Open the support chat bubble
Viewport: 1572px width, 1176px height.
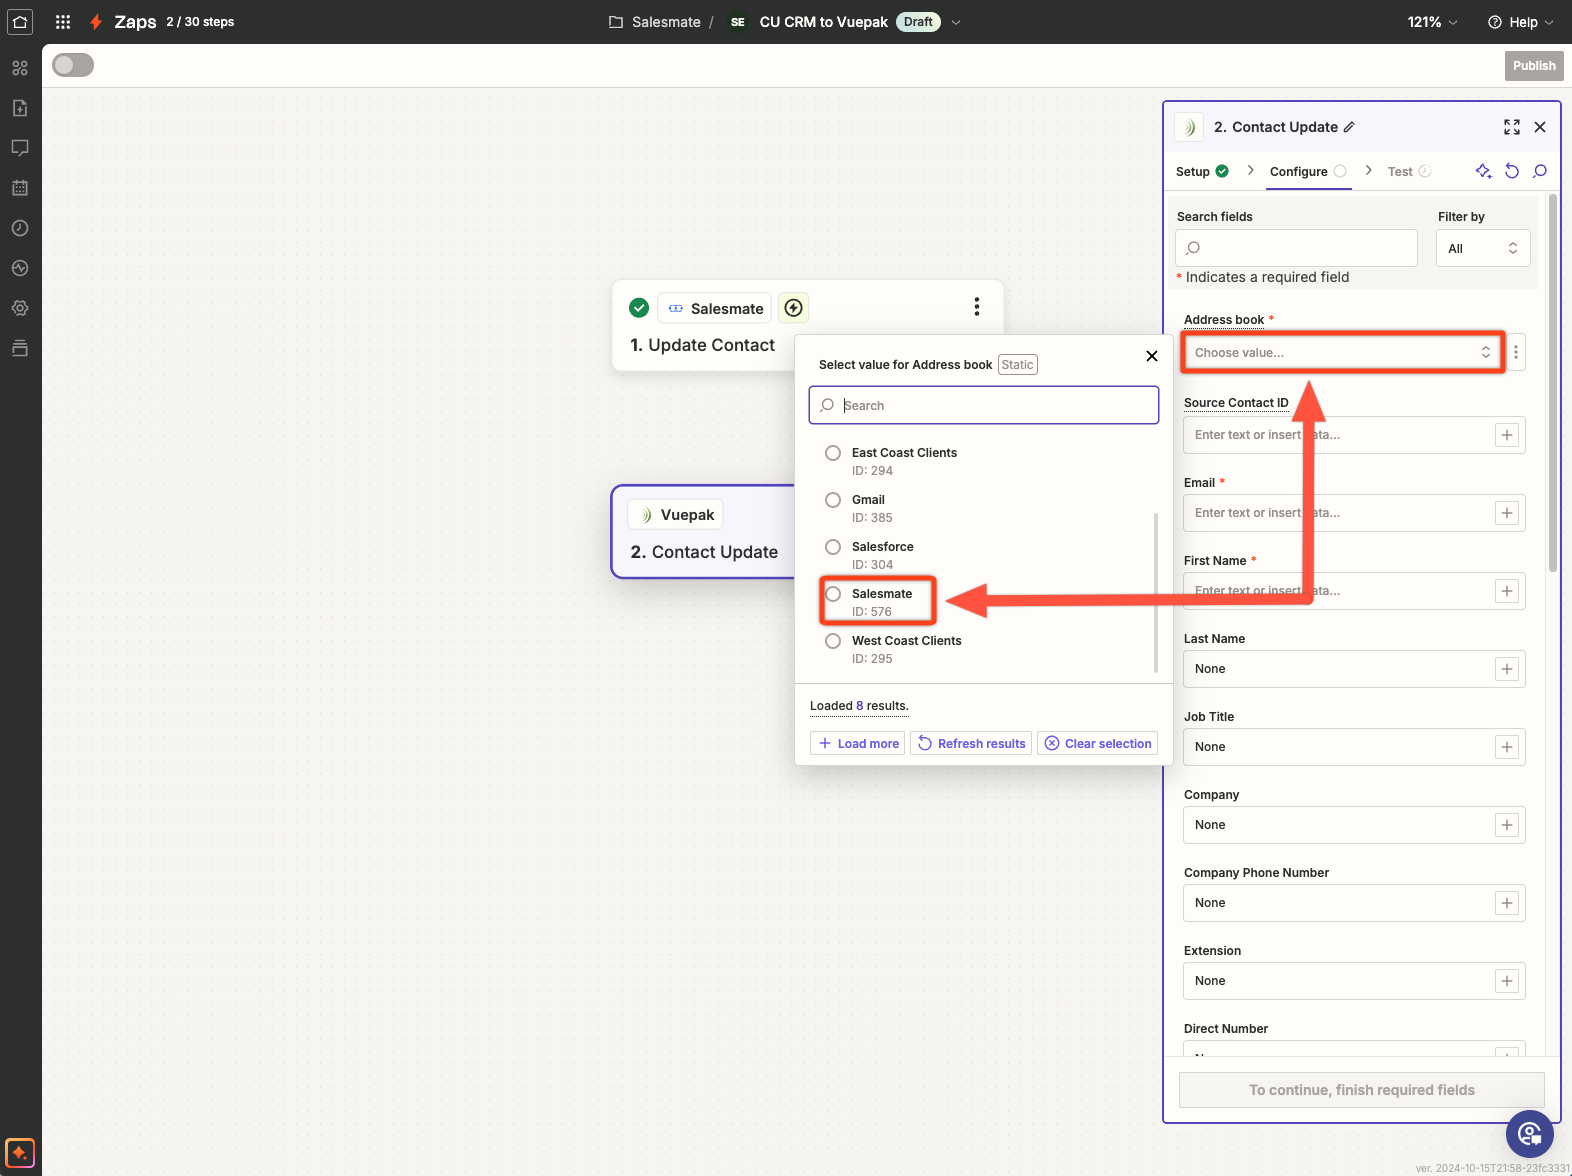[1530, 1134]
